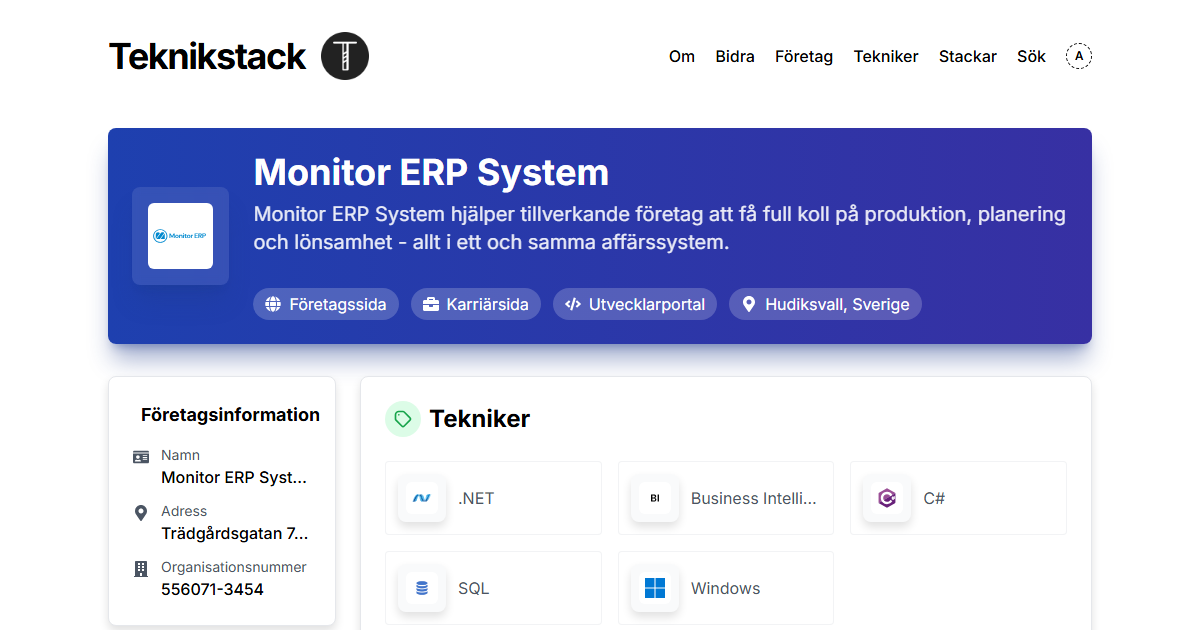Click the Hudiksvall, Sverige location chip
The image size is (1200, 630).
(825, 305)
